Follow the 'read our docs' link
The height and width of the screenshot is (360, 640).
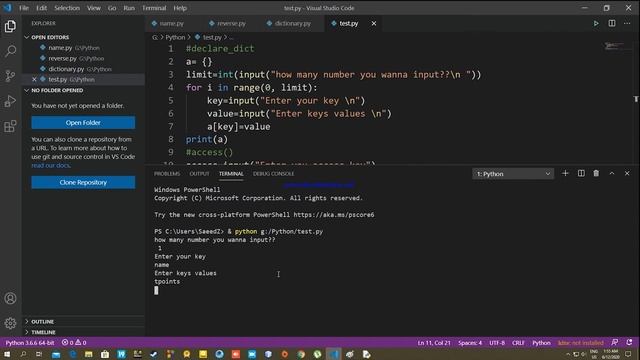(x=51, y=165)
